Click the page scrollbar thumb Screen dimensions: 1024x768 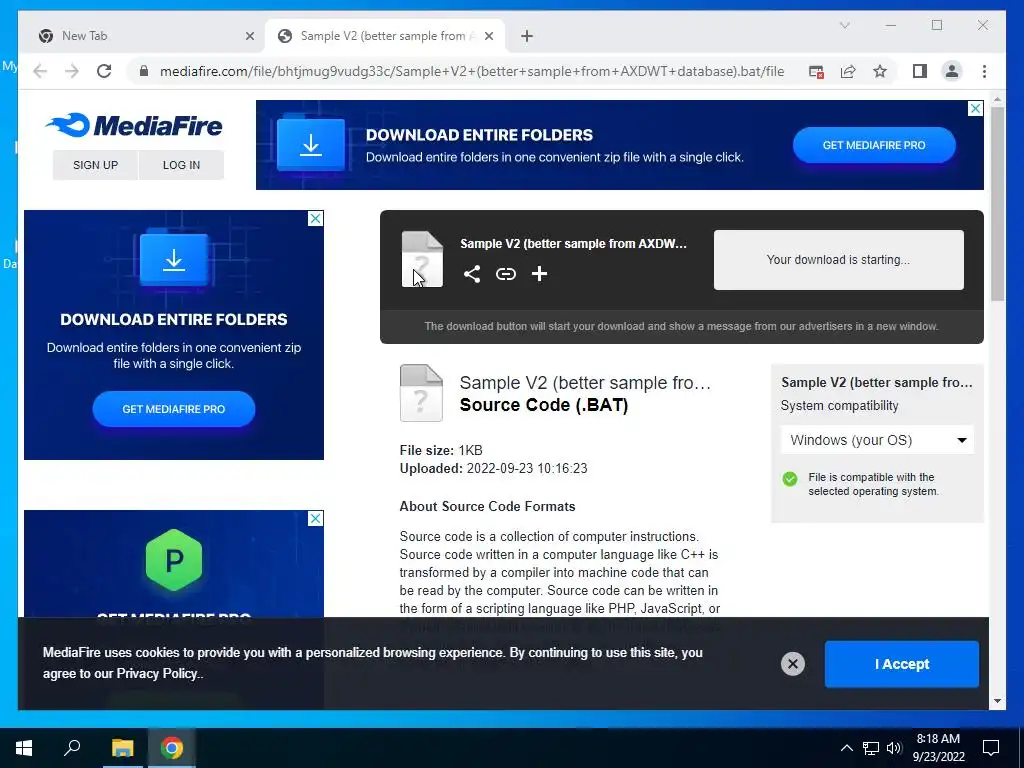pos(997,203)
